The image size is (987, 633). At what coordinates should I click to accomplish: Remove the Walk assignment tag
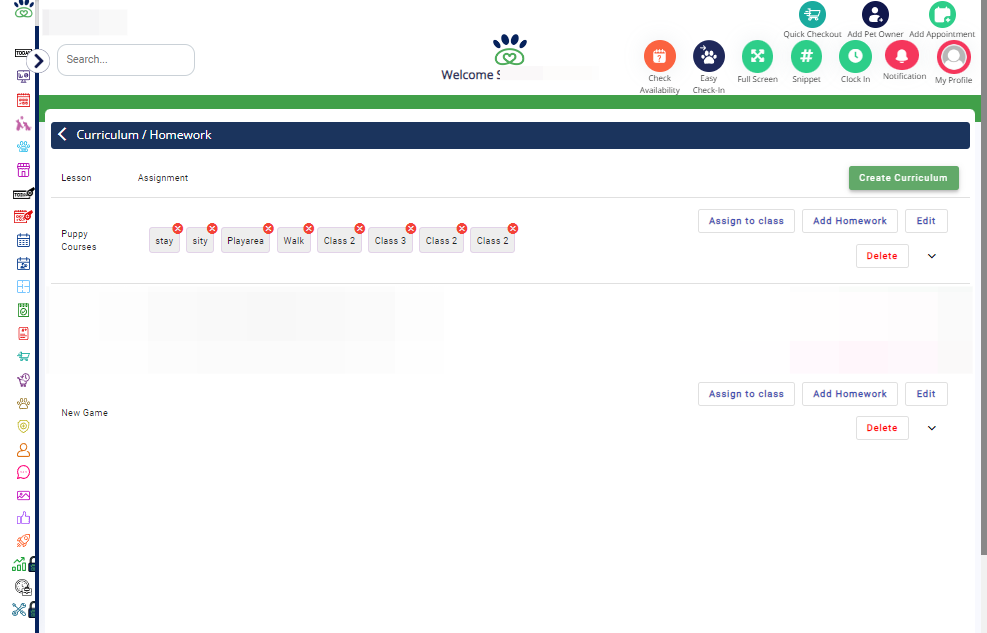[308, 228]
